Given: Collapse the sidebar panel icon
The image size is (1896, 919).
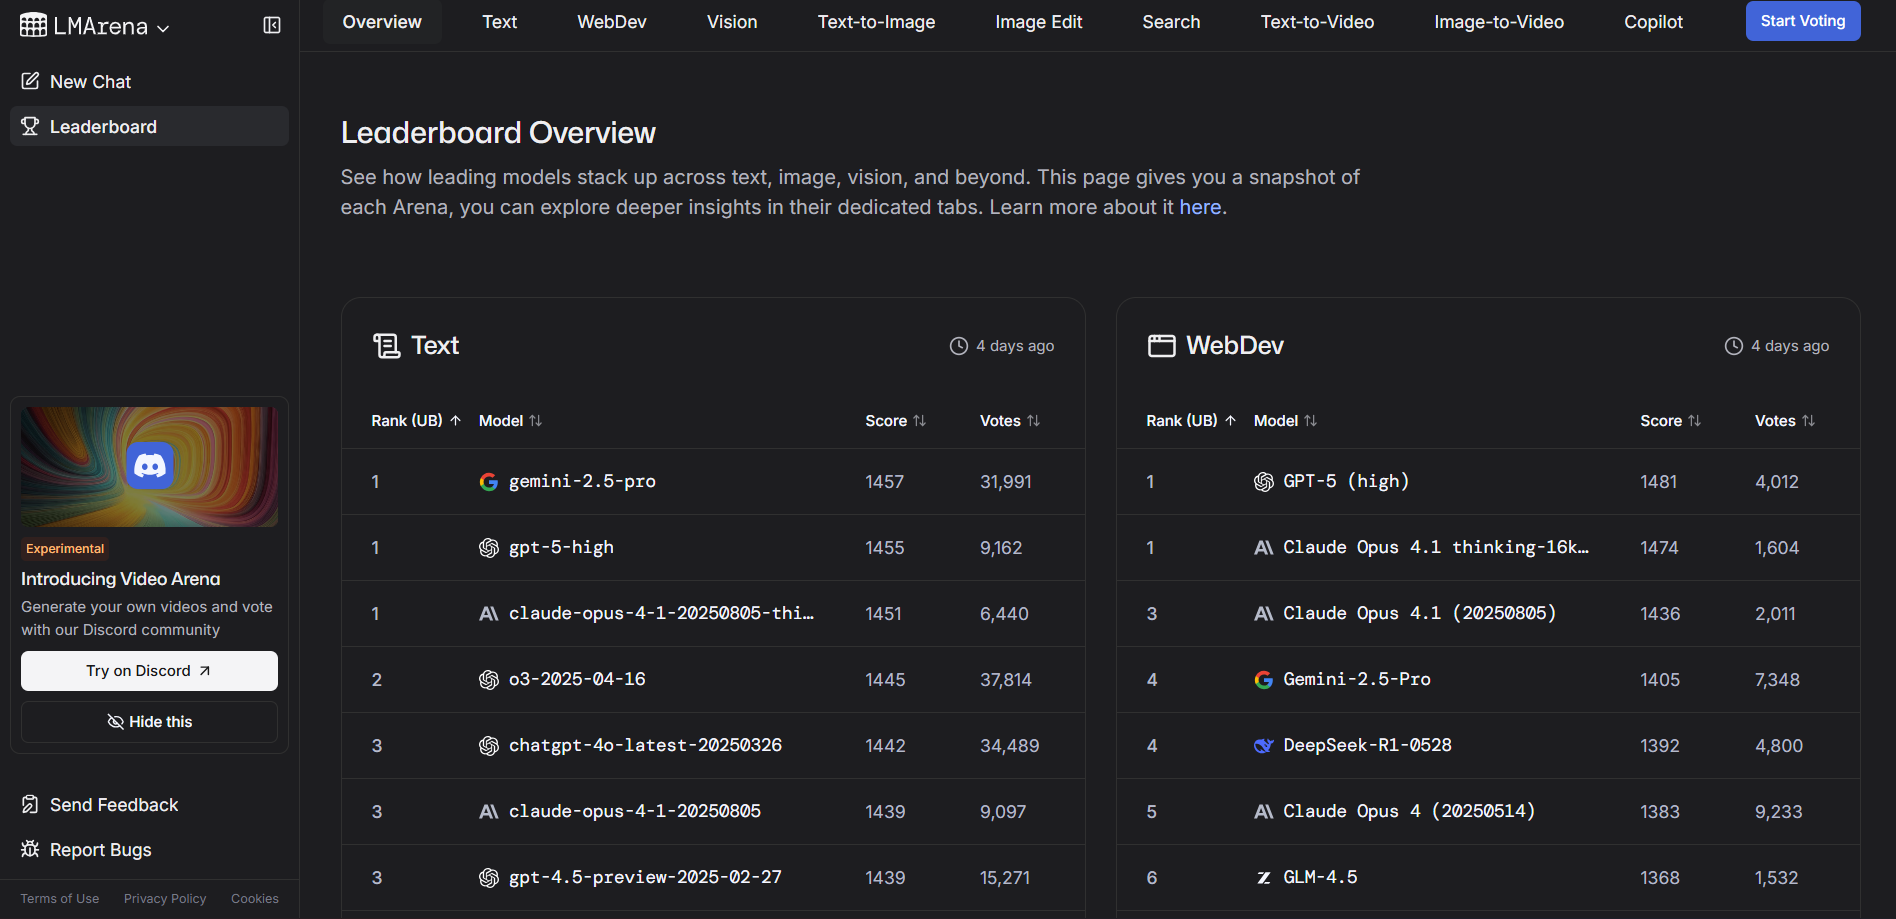Looking at the screenshot, I should click(x=272, y=25).
